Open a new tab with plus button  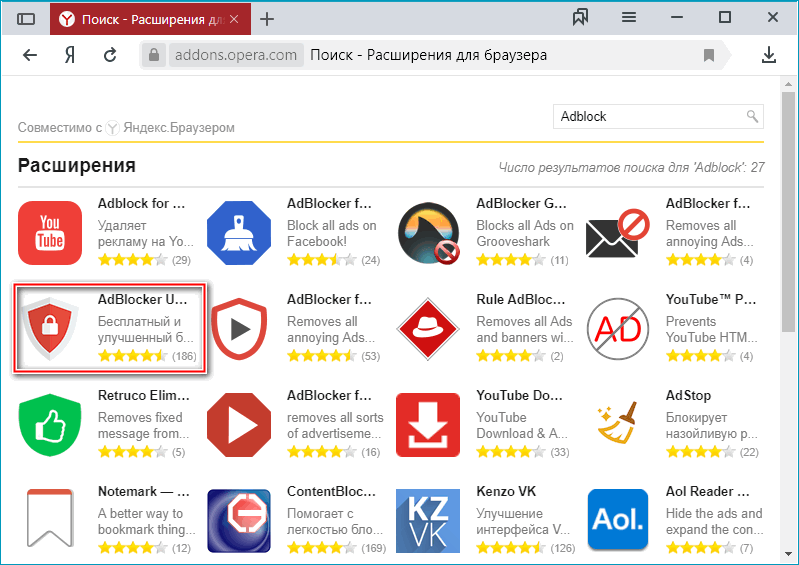(267, 19)
